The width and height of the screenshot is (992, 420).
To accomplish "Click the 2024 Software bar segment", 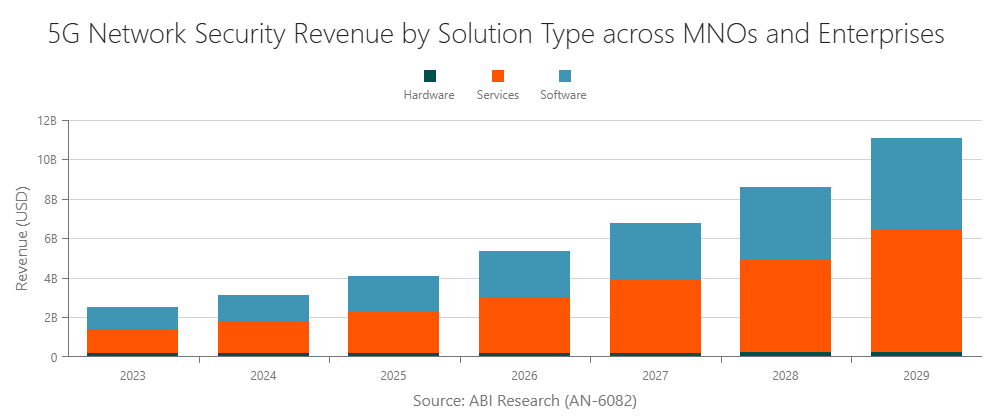I will (263, 308).
